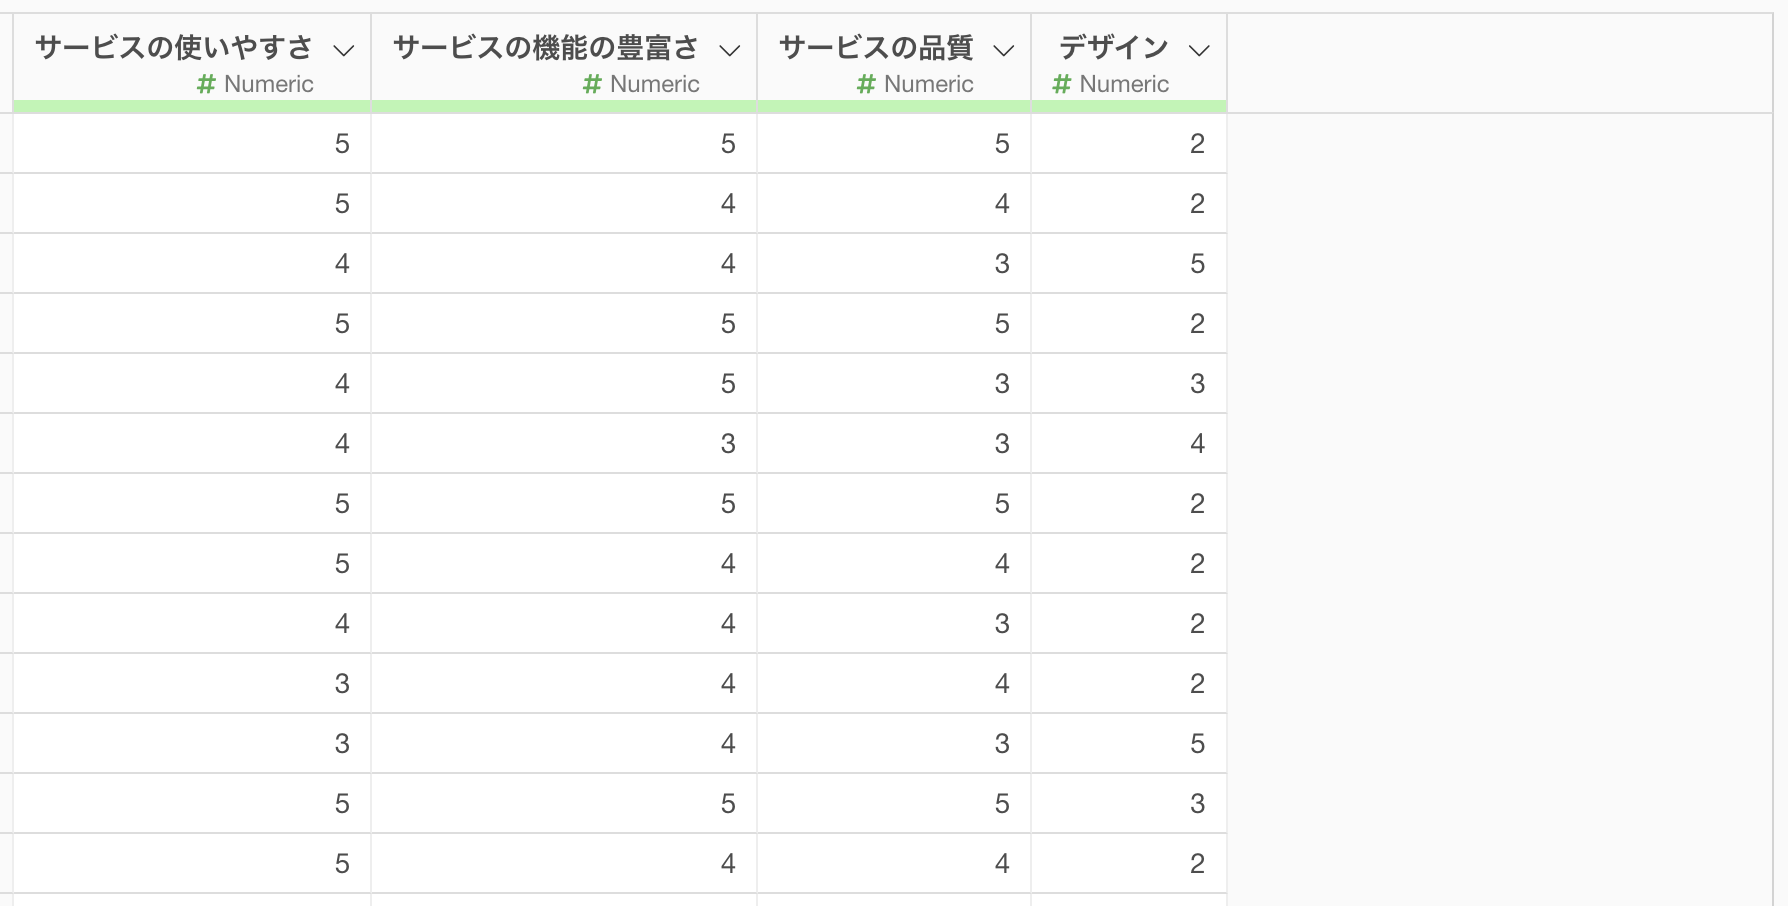Image resolution: width=1788 pixels, height=906 pixels.
Task: Open the サービスの使いやすさ column dropdown arrow
Action: coord(344,50)
